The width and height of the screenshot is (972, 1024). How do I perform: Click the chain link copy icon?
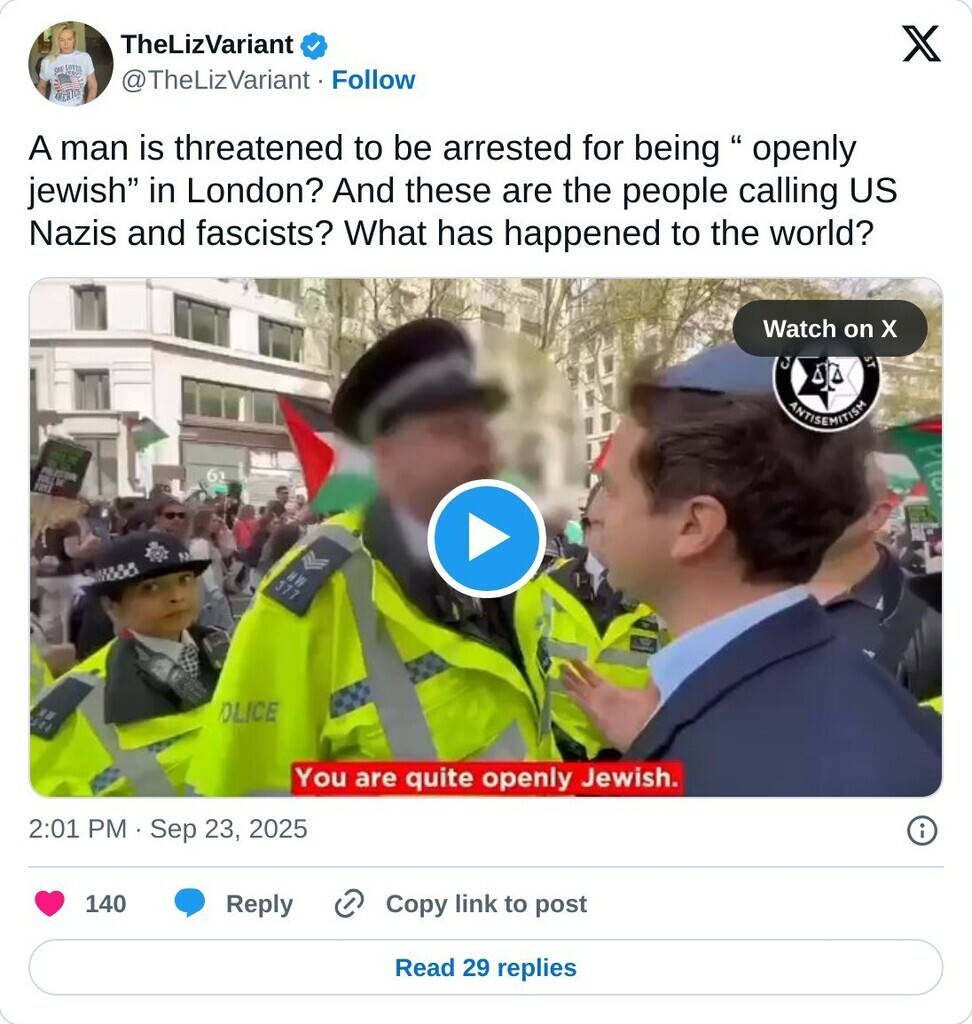click(349, 904)
